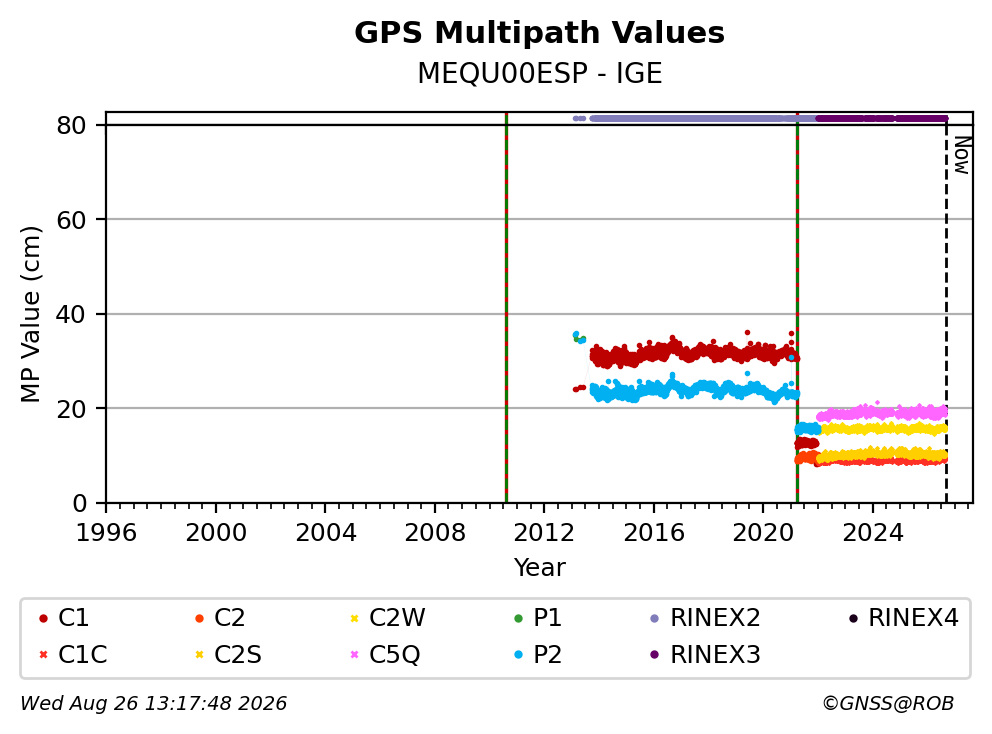This screenshot has width=992, height=734.
Task: Click the P1 legend entry
Action: click(538, 618)
